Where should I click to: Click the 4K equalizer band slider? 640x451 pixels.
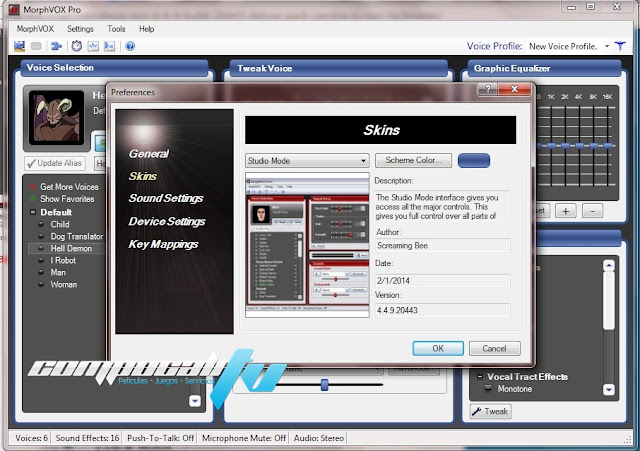point(580,145)
